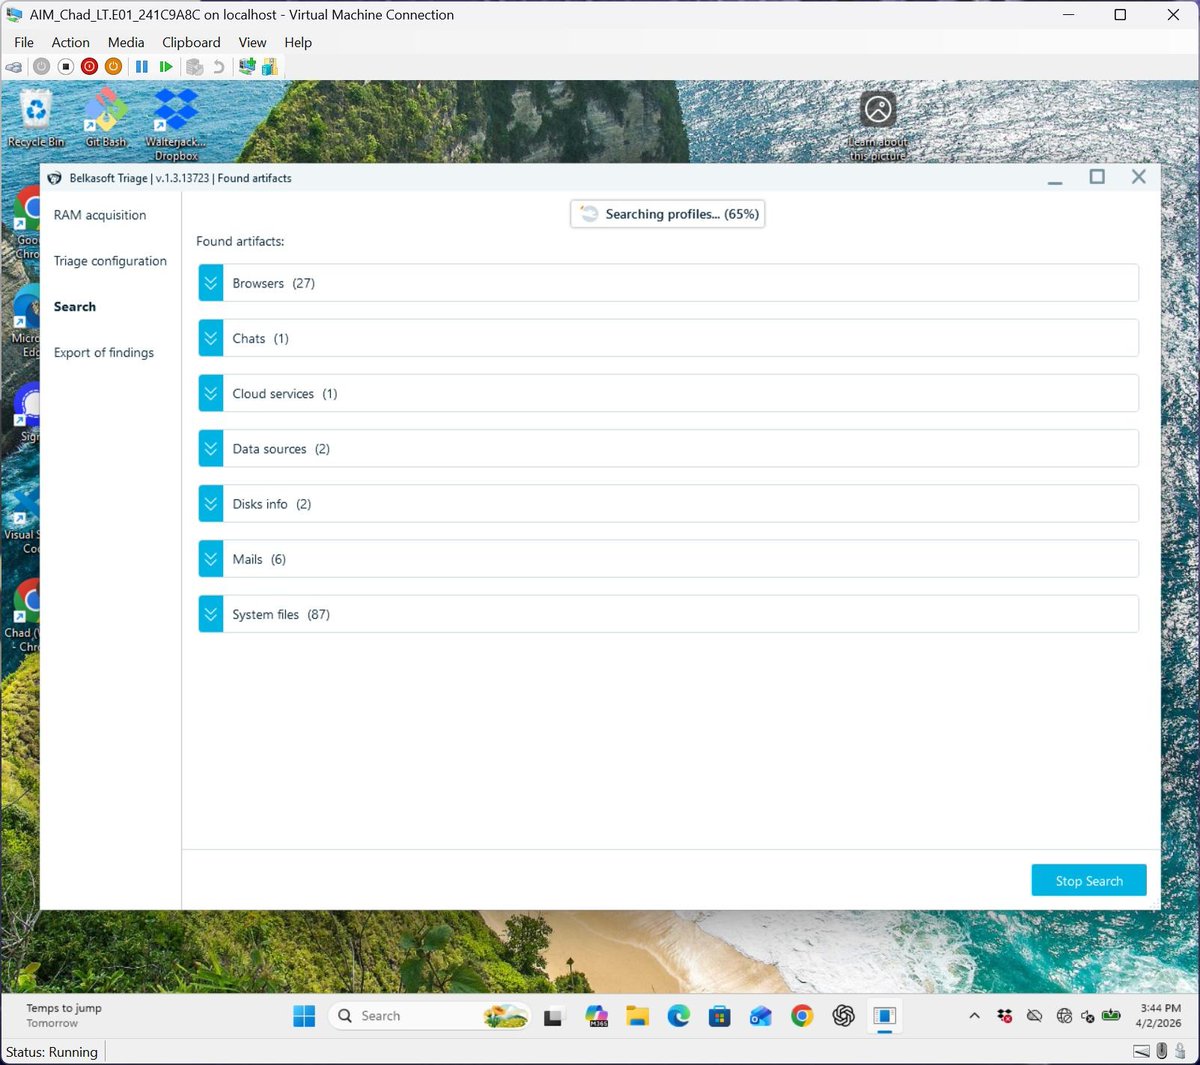
Task: Click the Turn Off (stop square) icon
Action: click(65, 67)
